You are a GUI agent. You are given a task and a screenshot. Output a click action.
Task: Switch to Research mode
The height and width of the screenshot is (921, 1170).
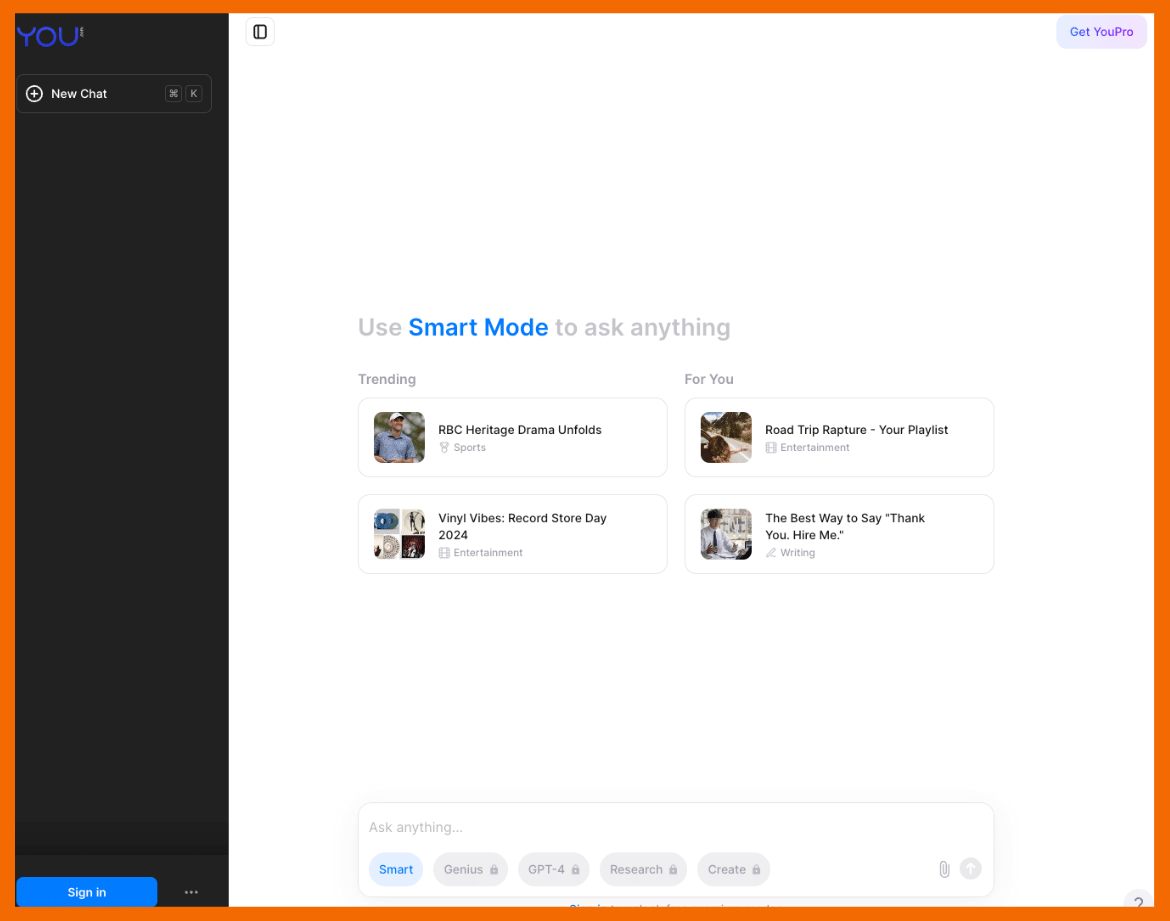click(x=636, y=869)
